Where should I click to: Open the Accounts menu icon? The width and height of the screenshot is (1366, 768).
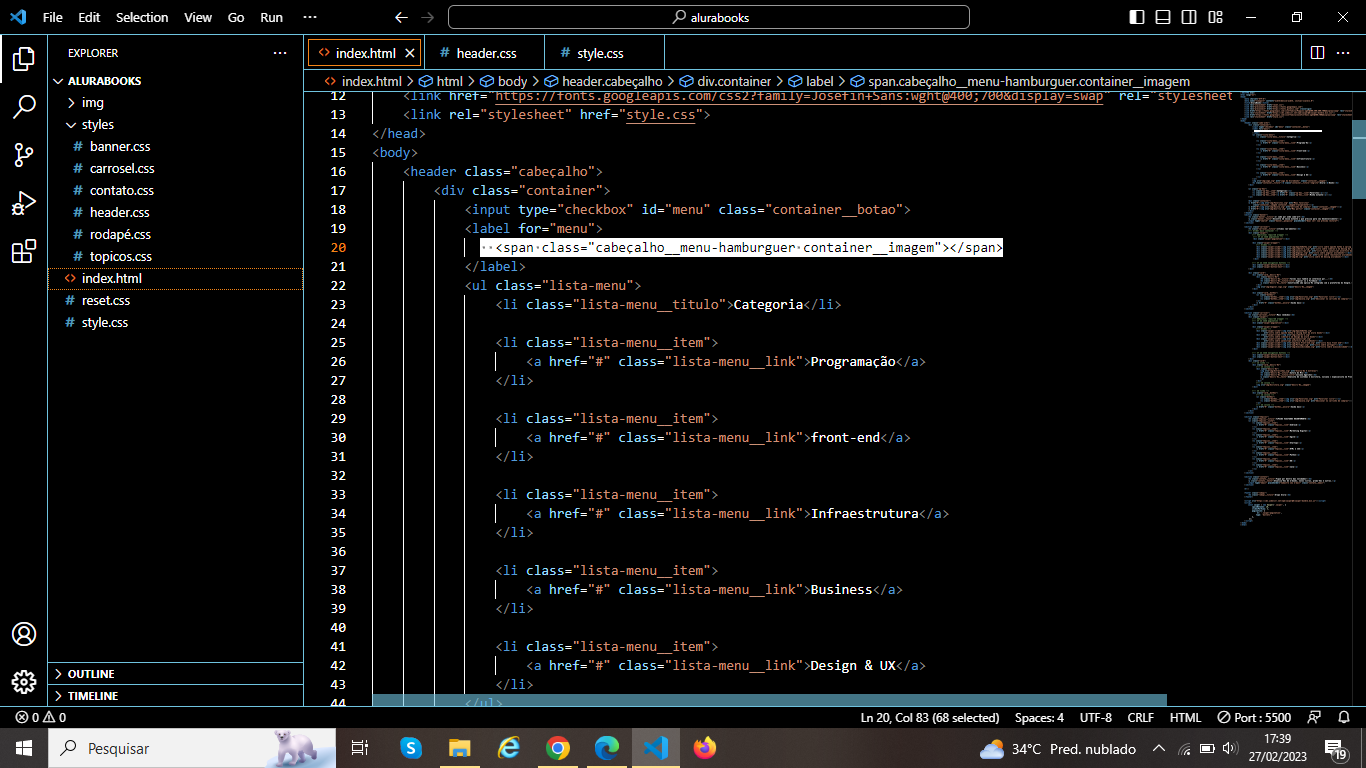point(24,634)
